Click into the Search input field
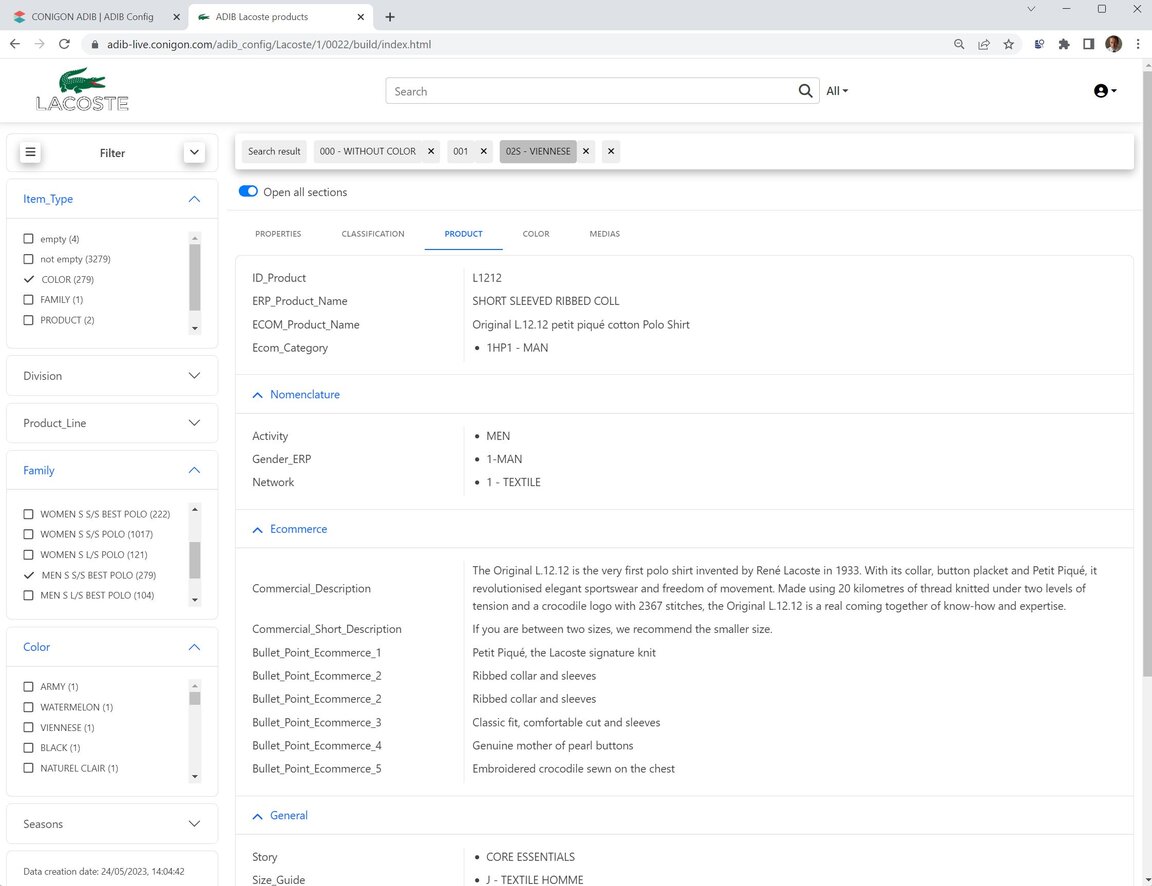 point(591,91)
